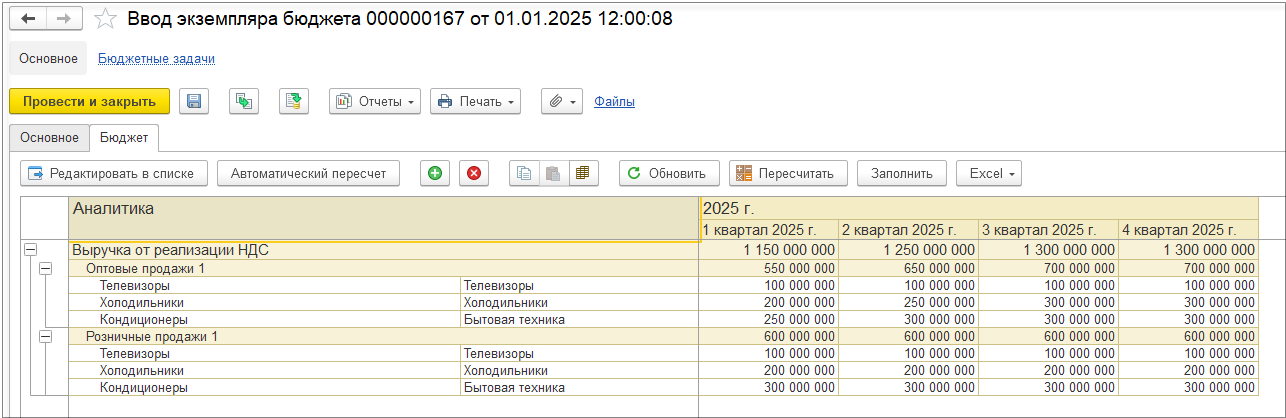The image size is (1286, 418).
Task: Click the copy cells icon
Action: [524, 173]
